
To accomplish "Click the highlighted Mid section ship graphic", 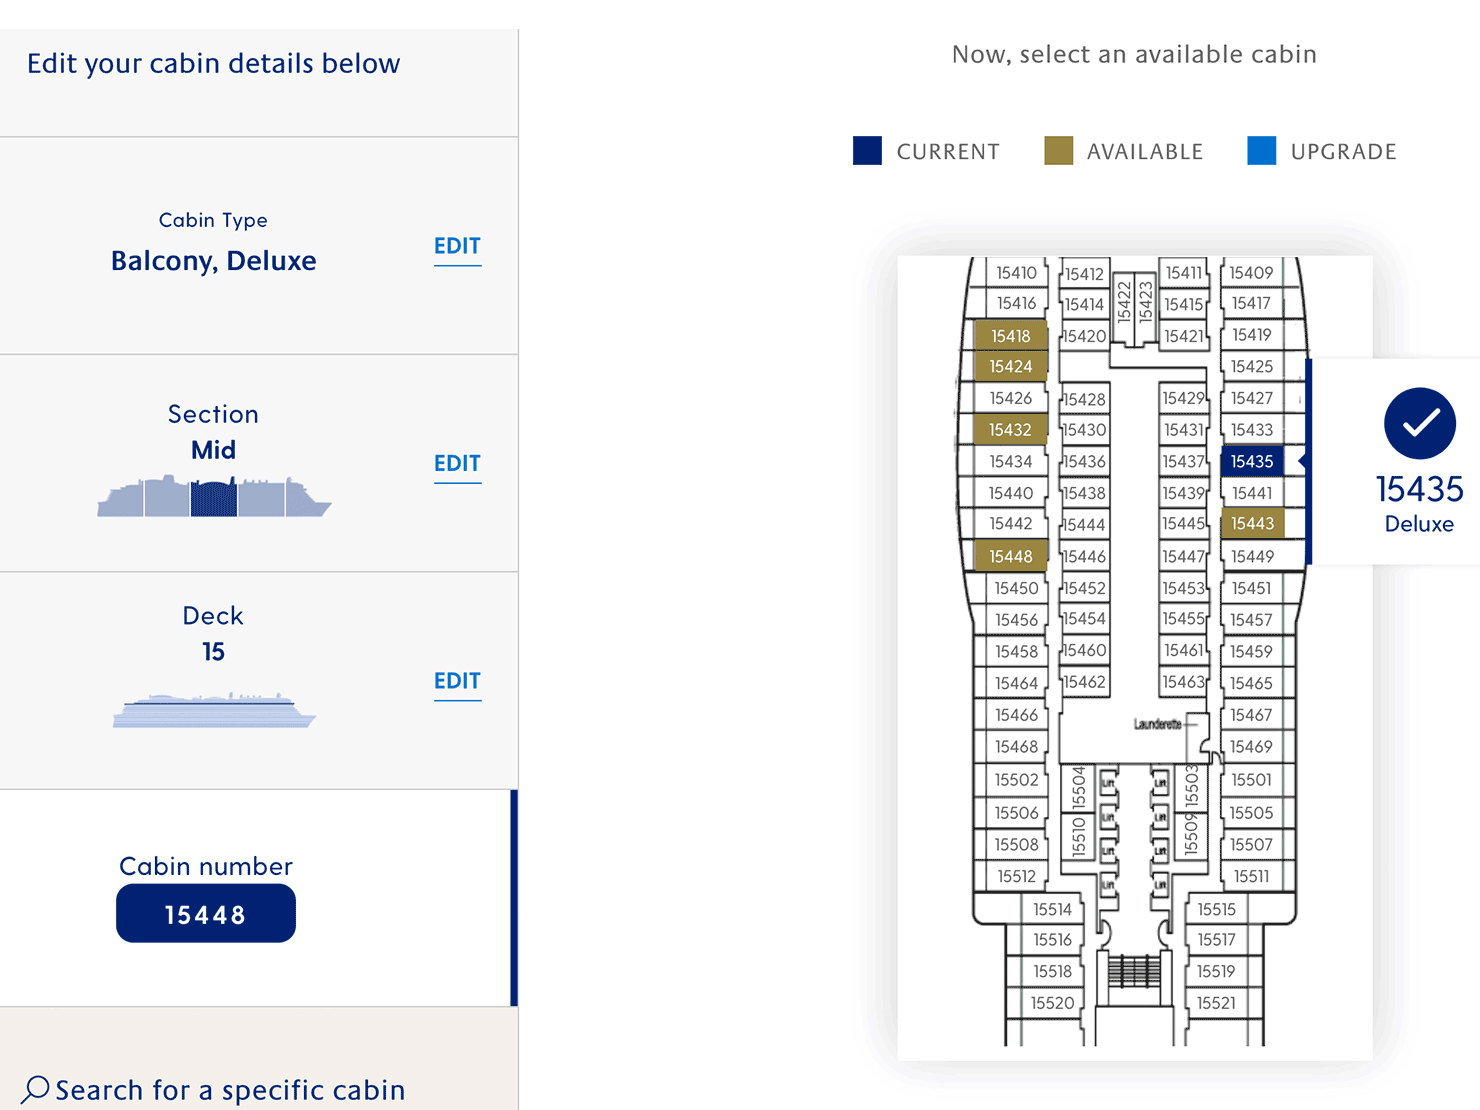I will [x=213, y=495].
